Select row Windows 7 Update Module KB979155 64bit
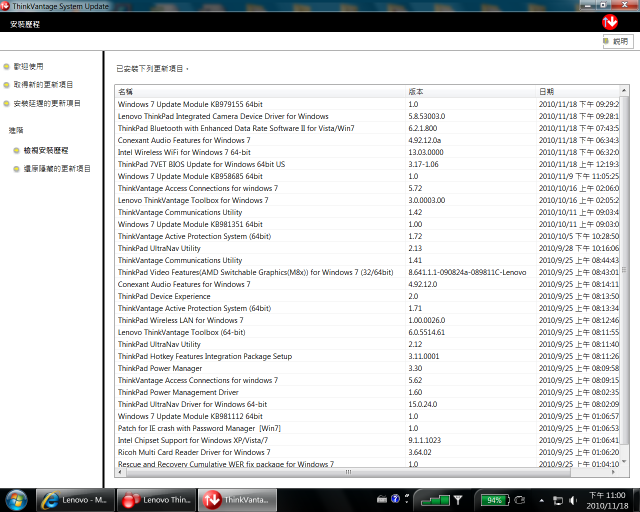The height and width of the screenshot is (512, 640). [x=367, y=104]
